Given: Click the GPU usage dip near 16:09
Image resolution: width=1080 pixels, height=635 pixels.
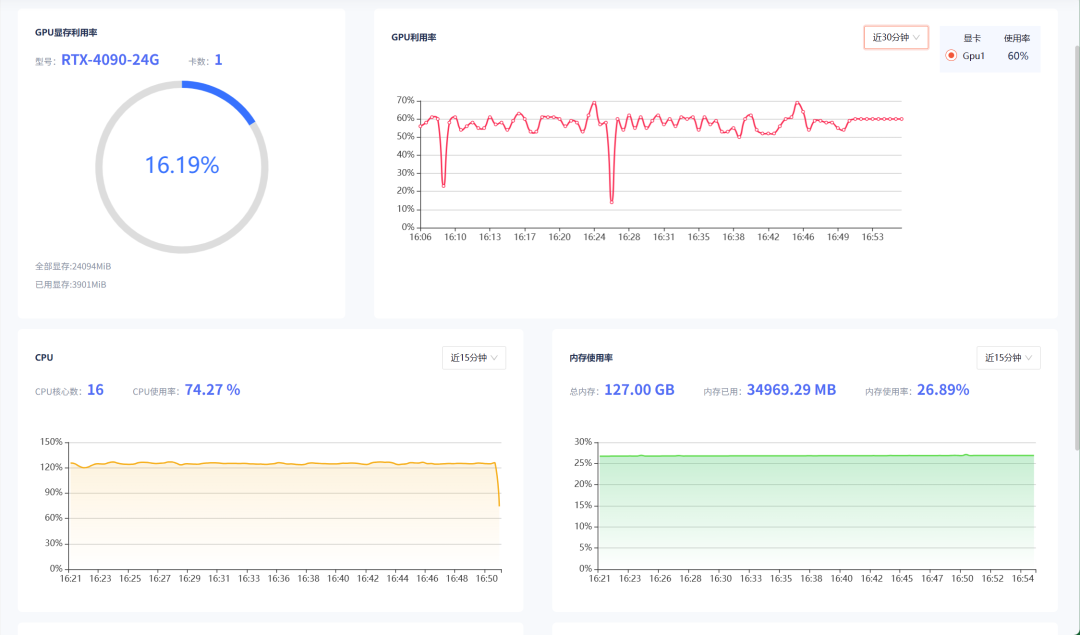Looking at the screenshot, I should click(x=443, y=185).
